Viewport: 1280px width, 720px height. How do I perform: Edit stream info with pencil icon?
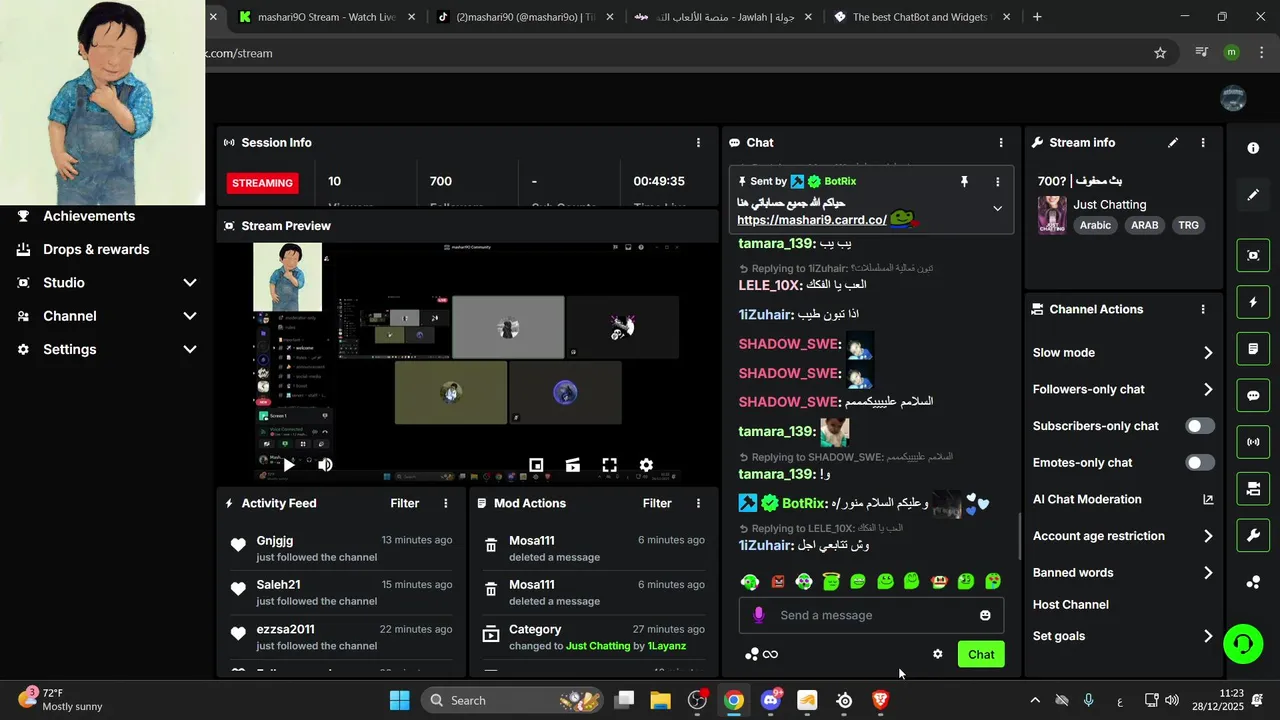pyautogui.click(x=1173, y=143)
